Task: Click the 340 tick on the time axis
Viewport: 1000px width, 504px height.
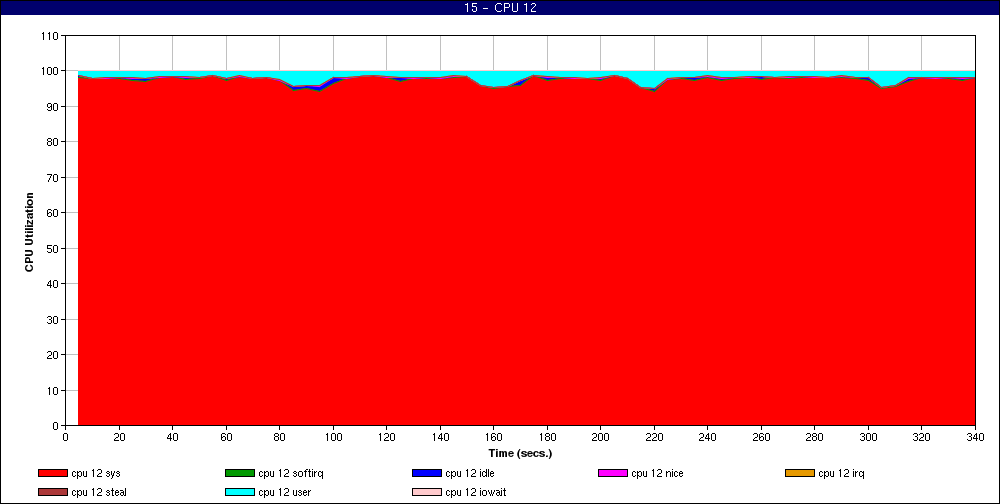Action: pos(975,438)
